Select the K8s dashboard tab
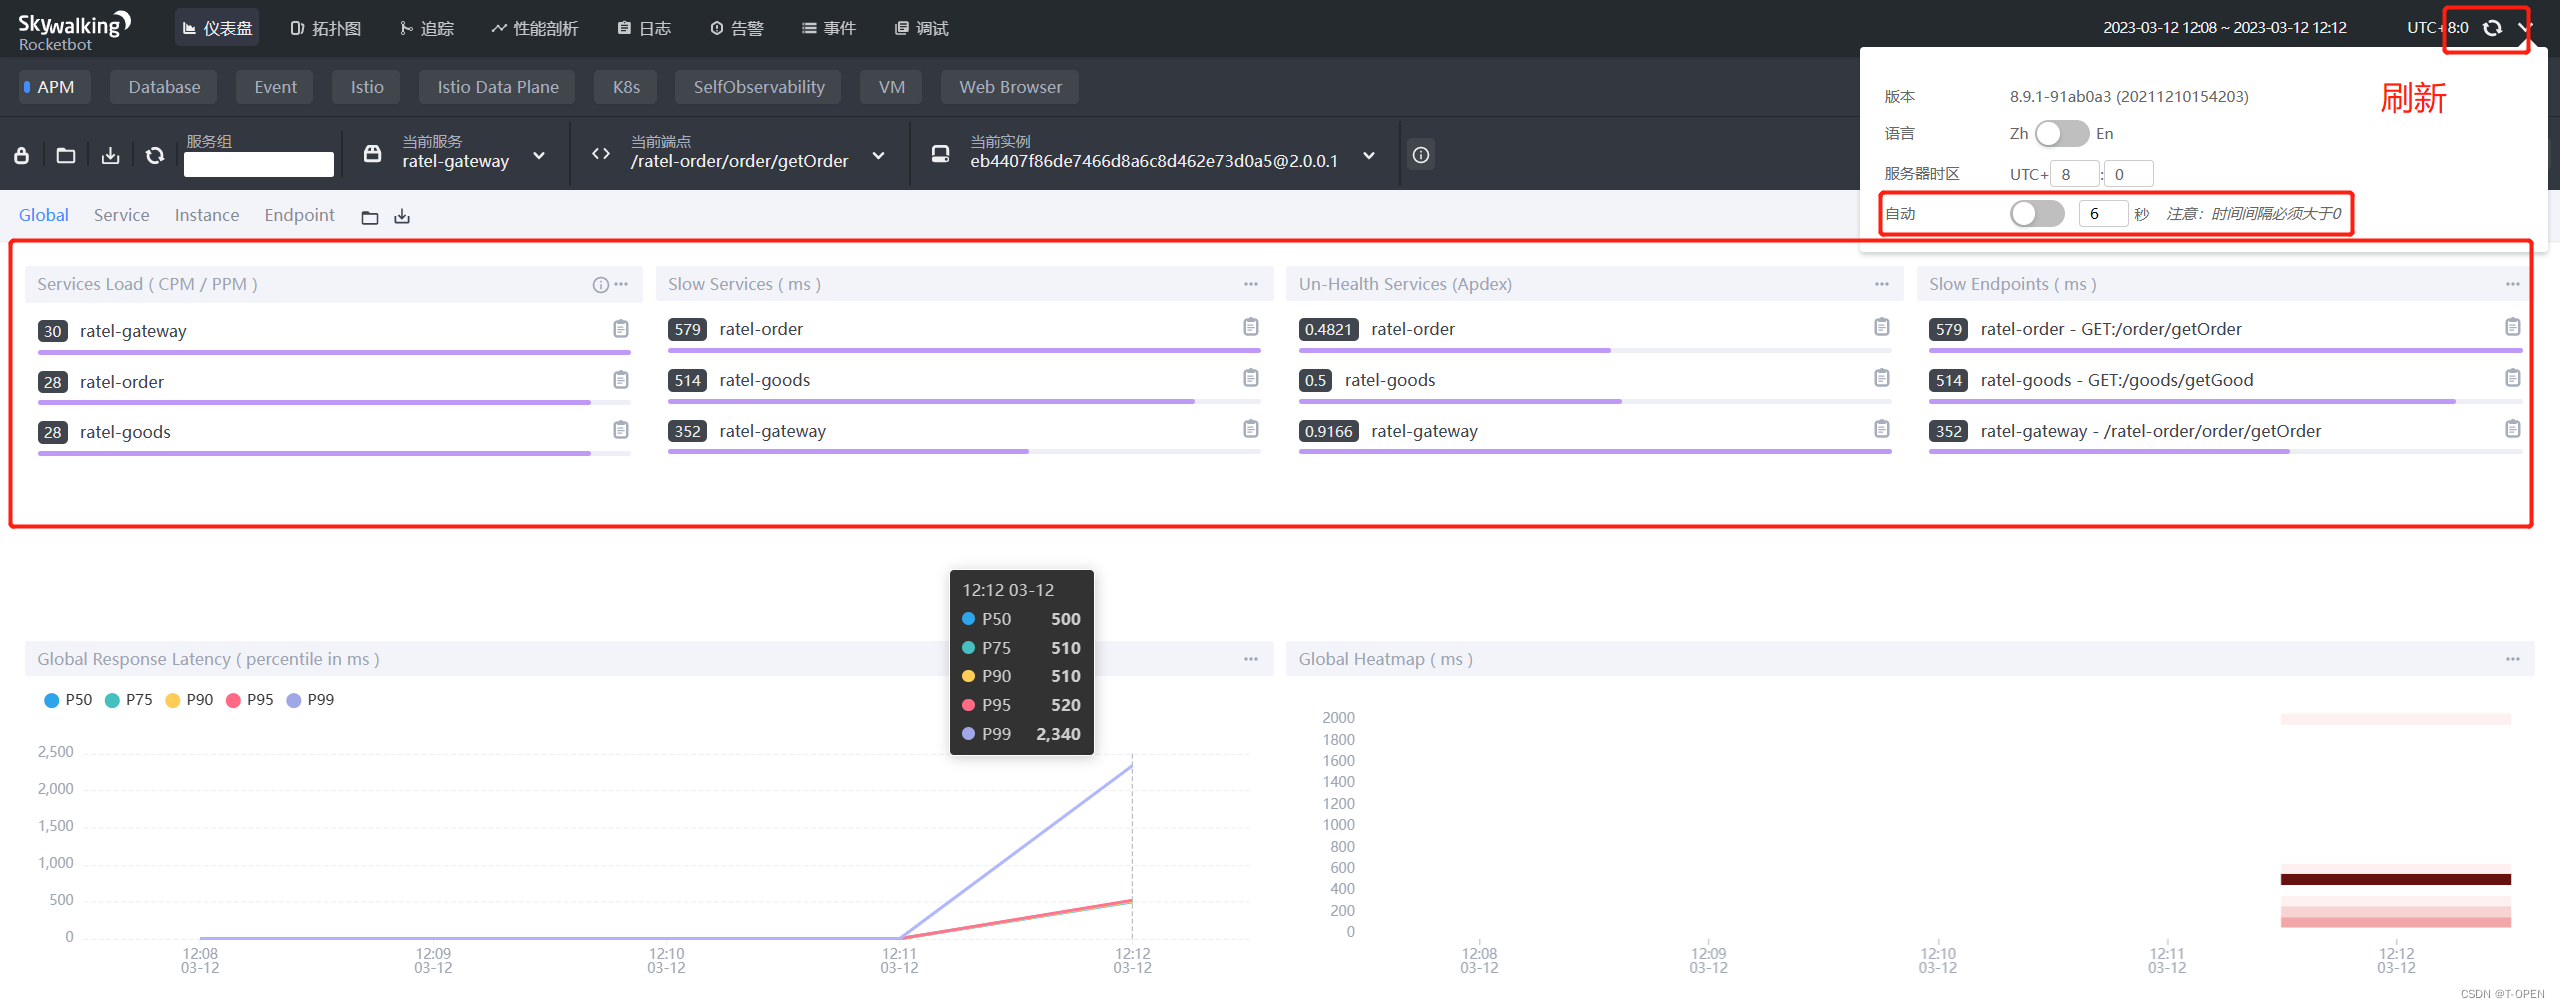The height and width of the screenshot is (1008, 2560). pos(626,87)
